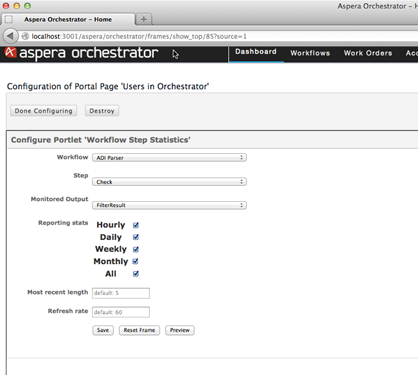Screen dimensions: 418x375
Task: Click the Reset Frame button
Action: pos(139,330)
